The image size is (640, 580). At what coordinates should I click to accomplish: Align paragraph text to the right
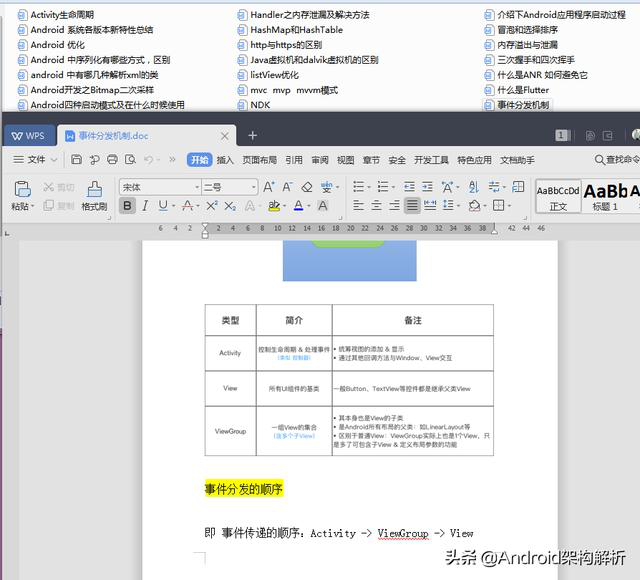click(x=394, y=205)
